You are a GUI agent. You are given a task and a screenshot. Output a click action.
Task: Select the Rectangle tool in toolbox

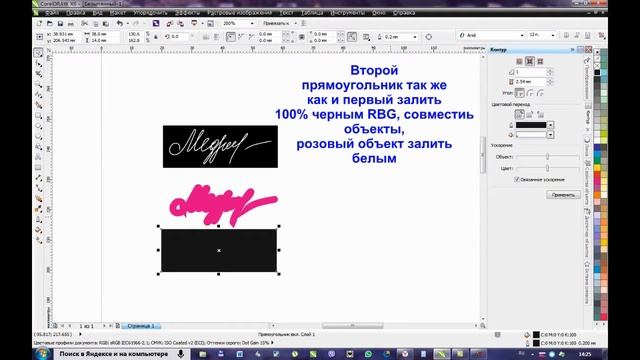[38, 116]
